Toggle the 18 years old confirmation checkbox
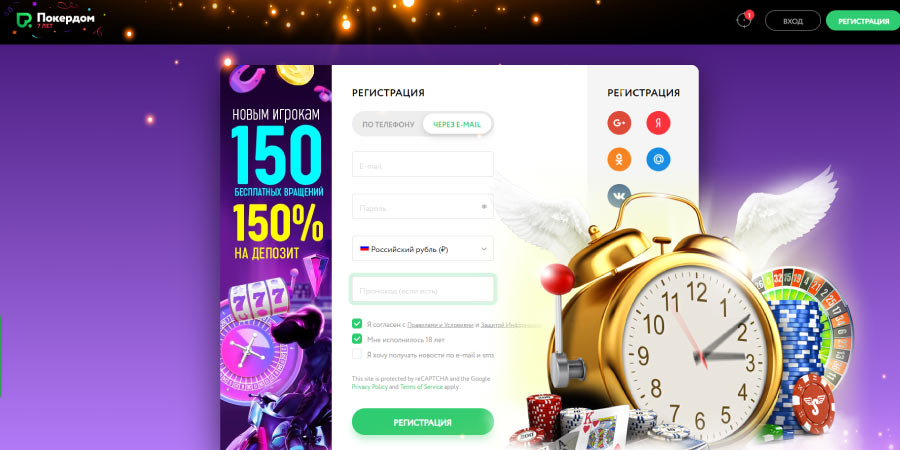Image resolution: width=900 pixels, height=450 pixels. click(x=357, y=339)
